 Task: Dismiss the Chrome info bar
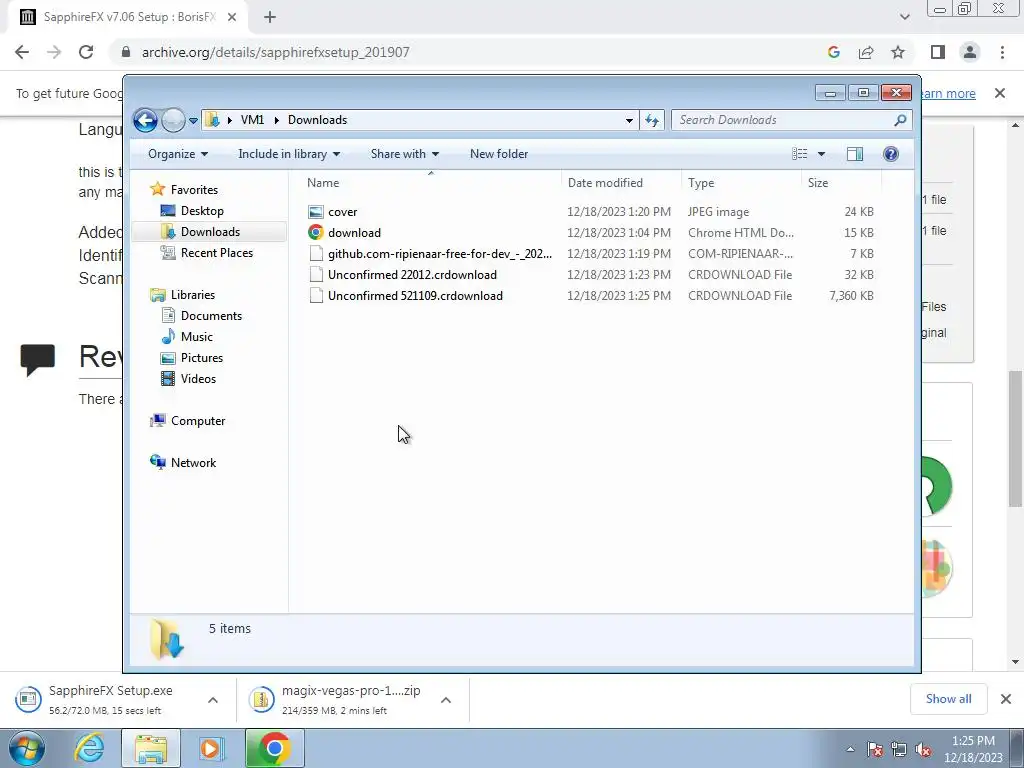(x=1000, y=93)
